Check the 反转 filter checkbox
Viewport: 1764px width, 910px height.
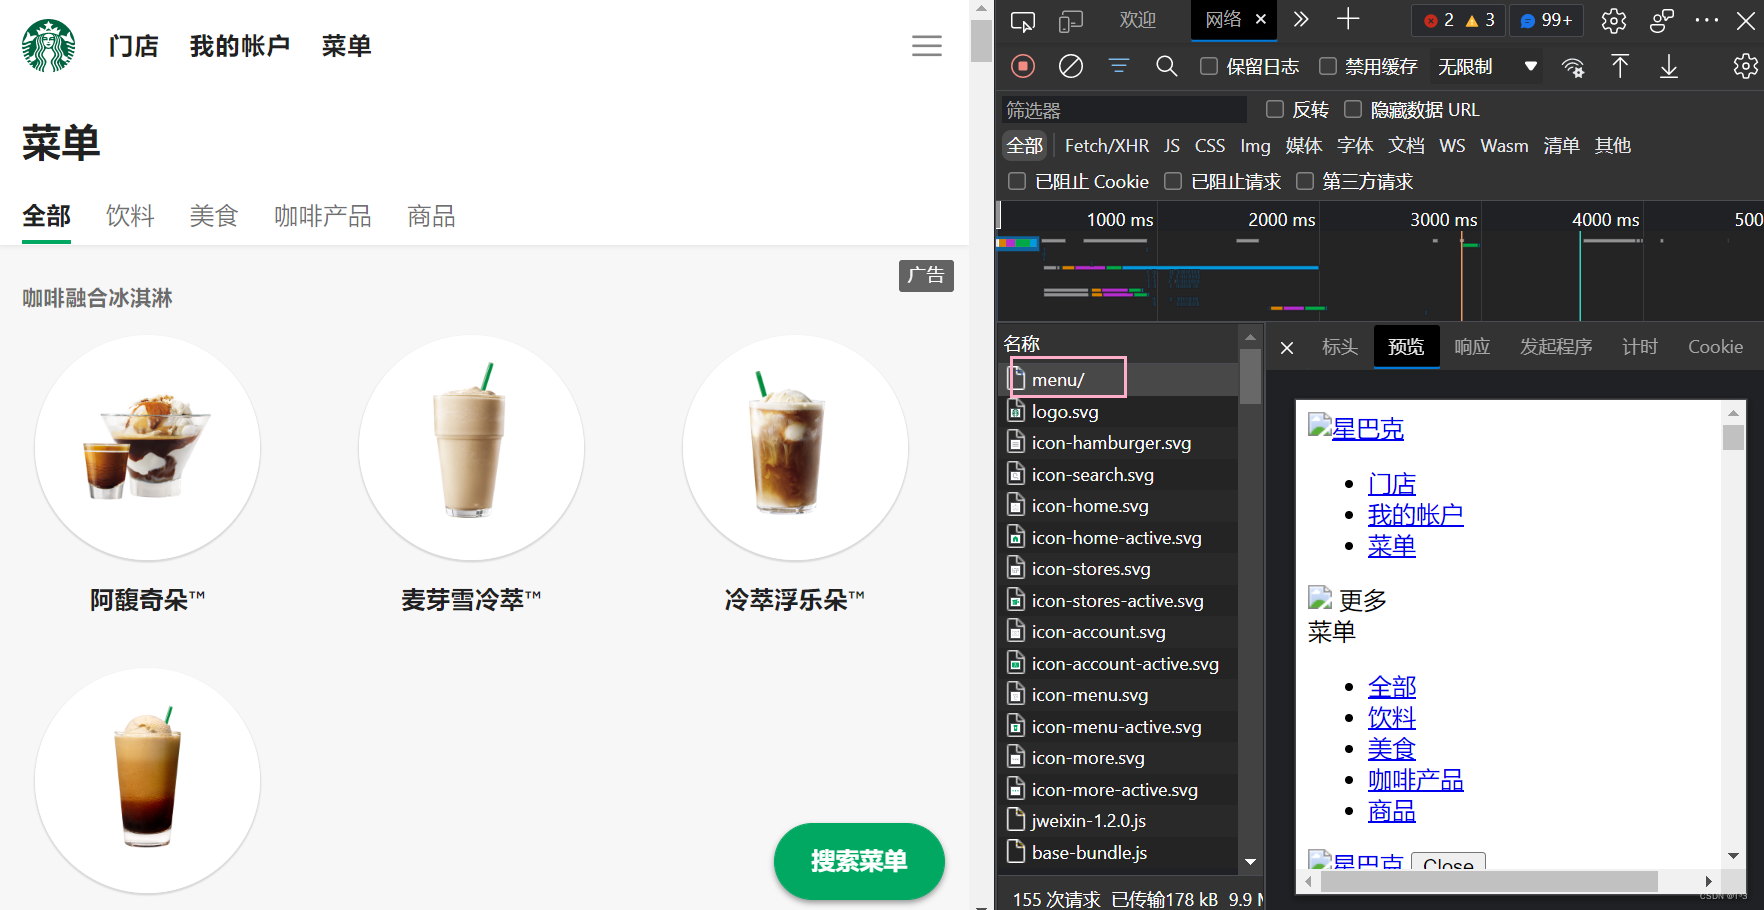click(1274, 109)
